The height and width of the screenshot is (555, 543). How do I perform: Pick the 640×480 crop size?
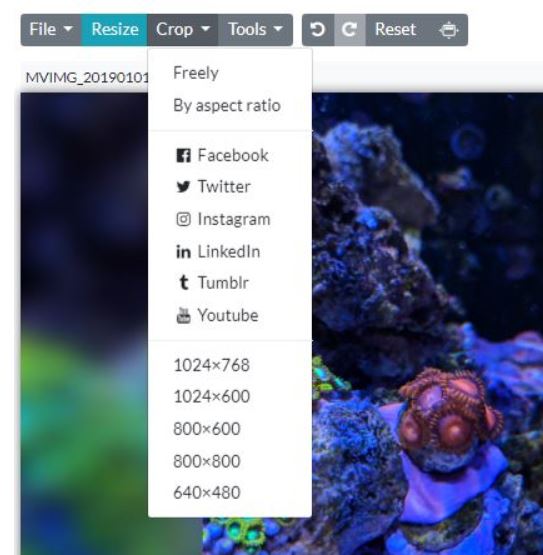click(x=207, y=493)
